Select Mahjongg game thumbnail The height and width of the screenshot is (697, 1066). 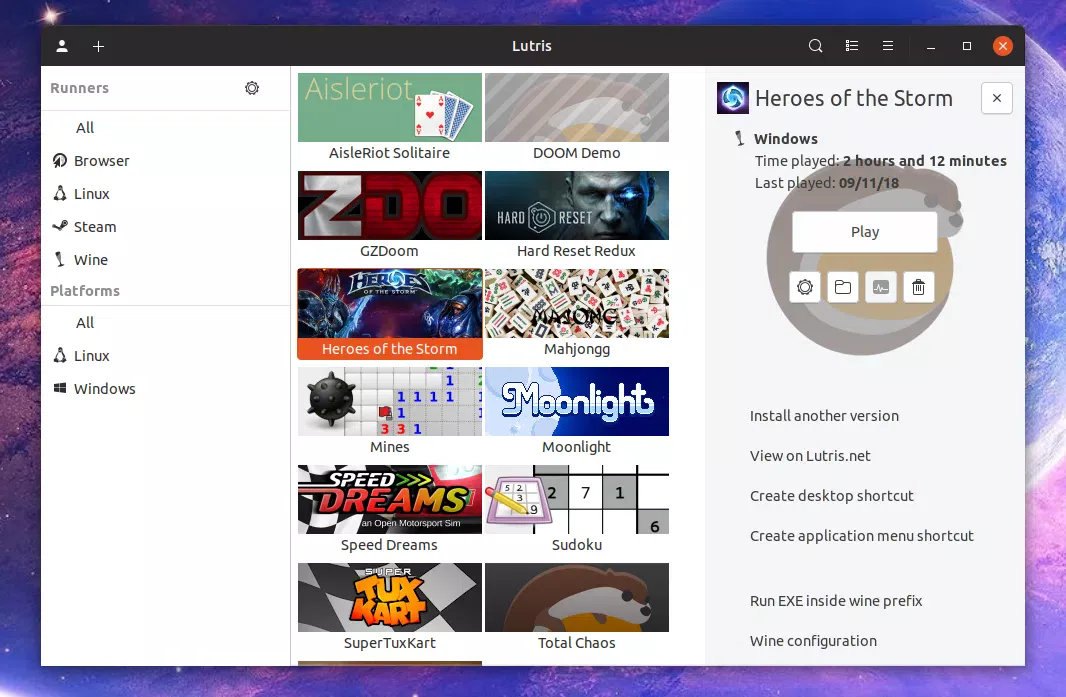[x=577, y=303]
